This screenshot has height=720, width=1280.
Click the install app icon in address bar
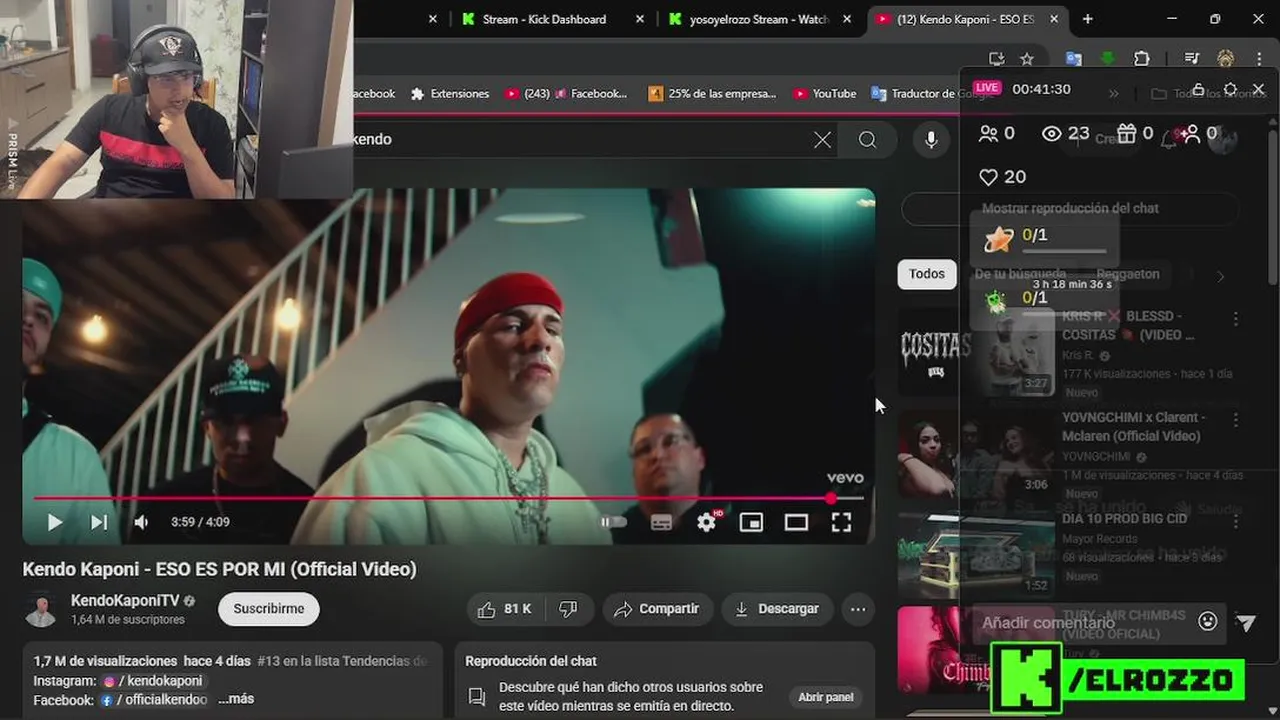(x=996, y=59)
